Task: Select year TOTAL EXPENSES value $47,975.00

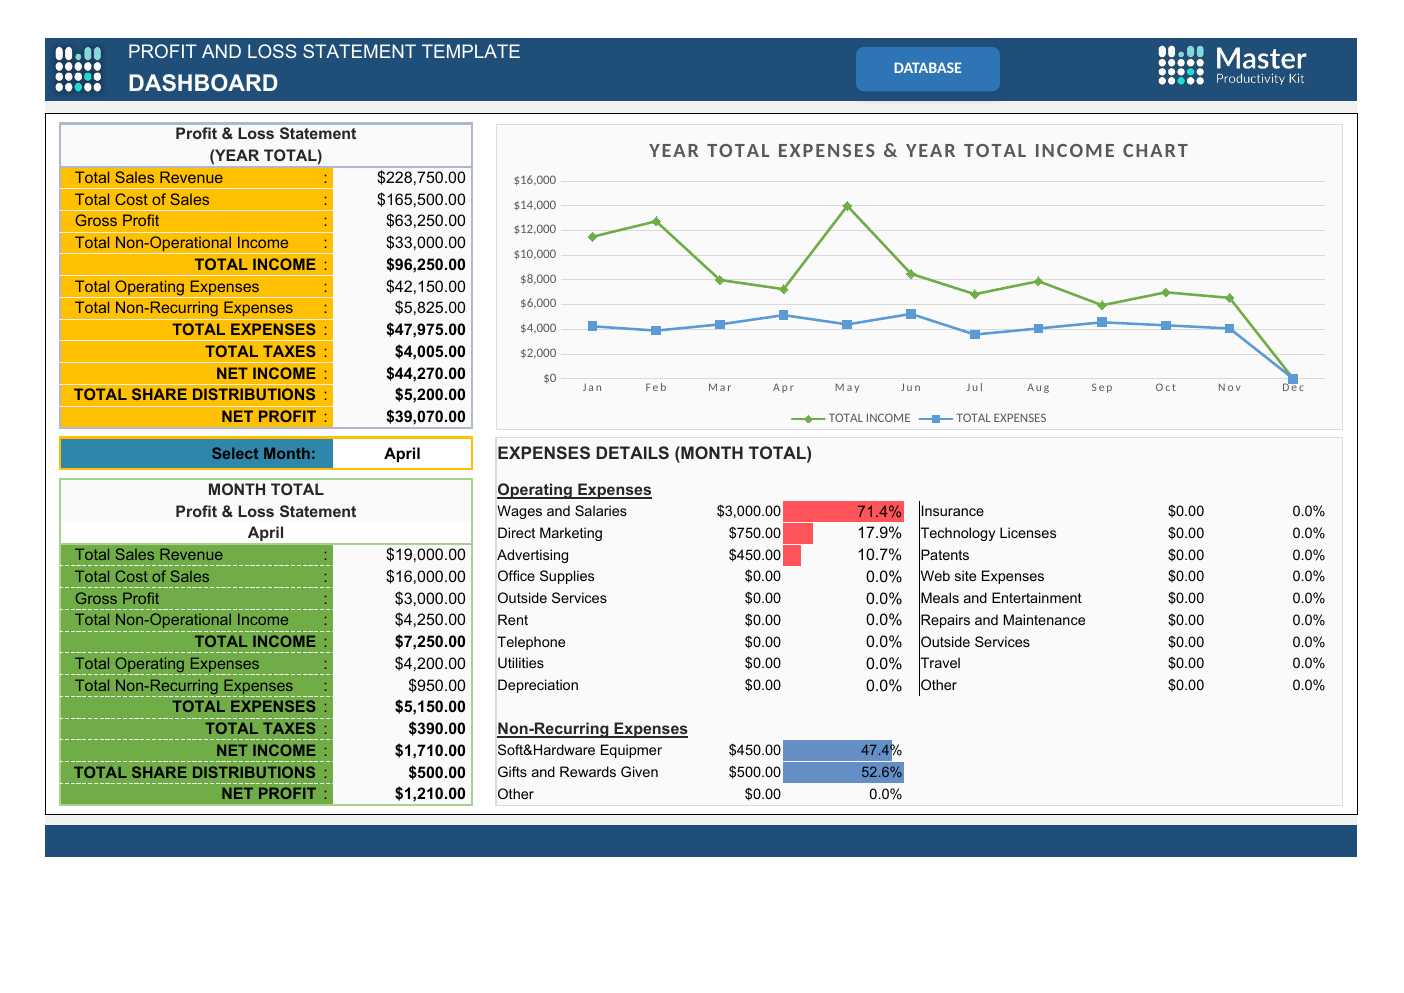Action: [x=426, y=330]
